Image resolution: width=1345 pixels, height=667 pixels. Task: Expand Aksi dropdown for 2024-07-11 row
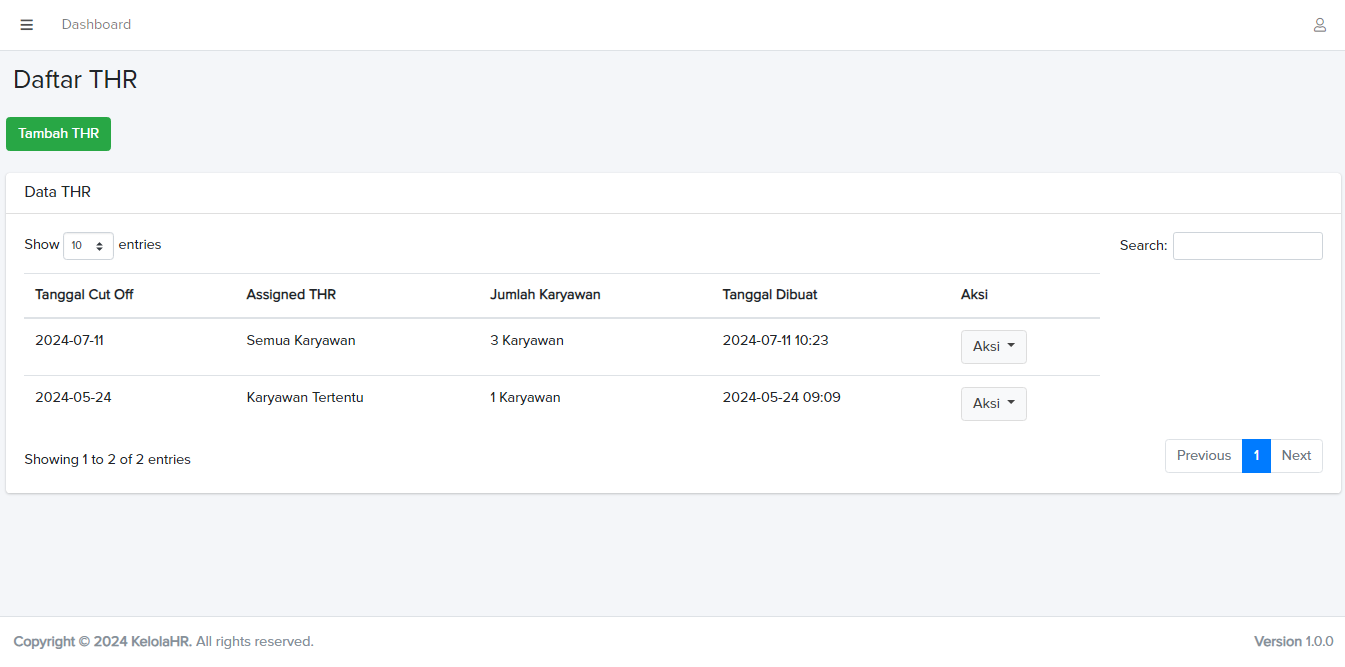click(x=993, y=347)
